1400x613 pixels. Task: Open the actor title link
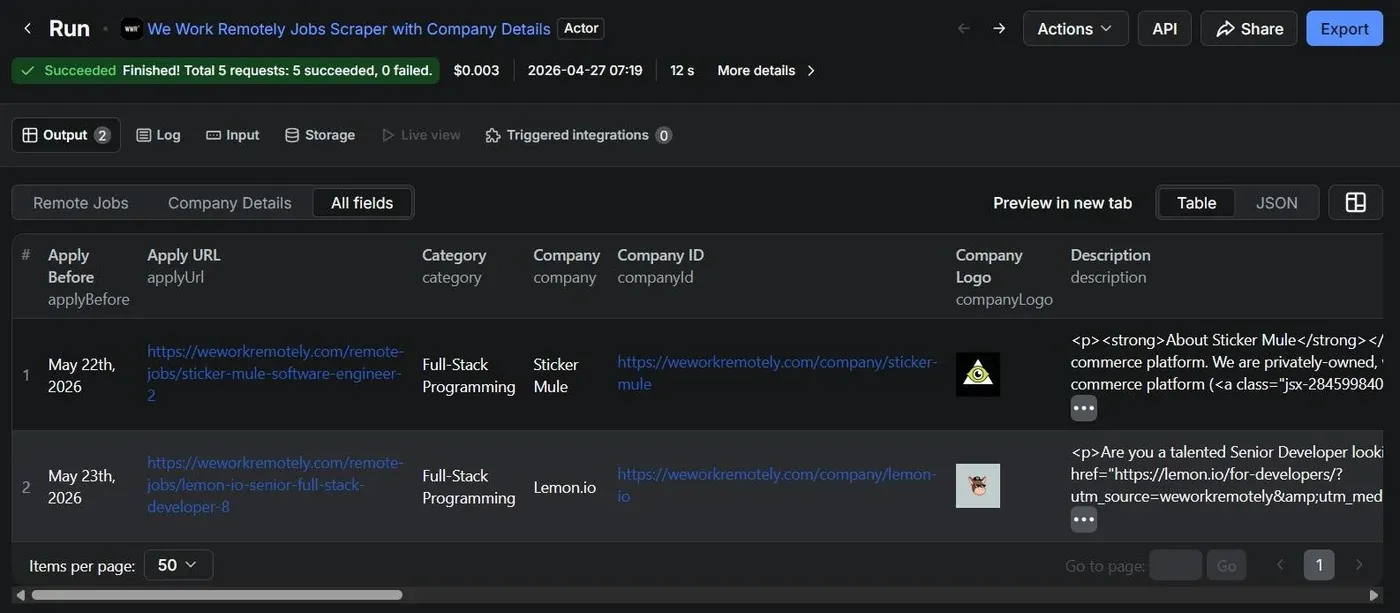(x=349, y=29)
